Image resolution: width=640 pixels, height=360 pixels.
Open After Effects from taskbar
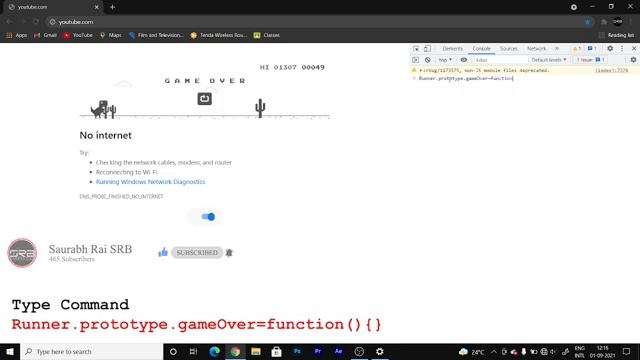click(338, 351)
